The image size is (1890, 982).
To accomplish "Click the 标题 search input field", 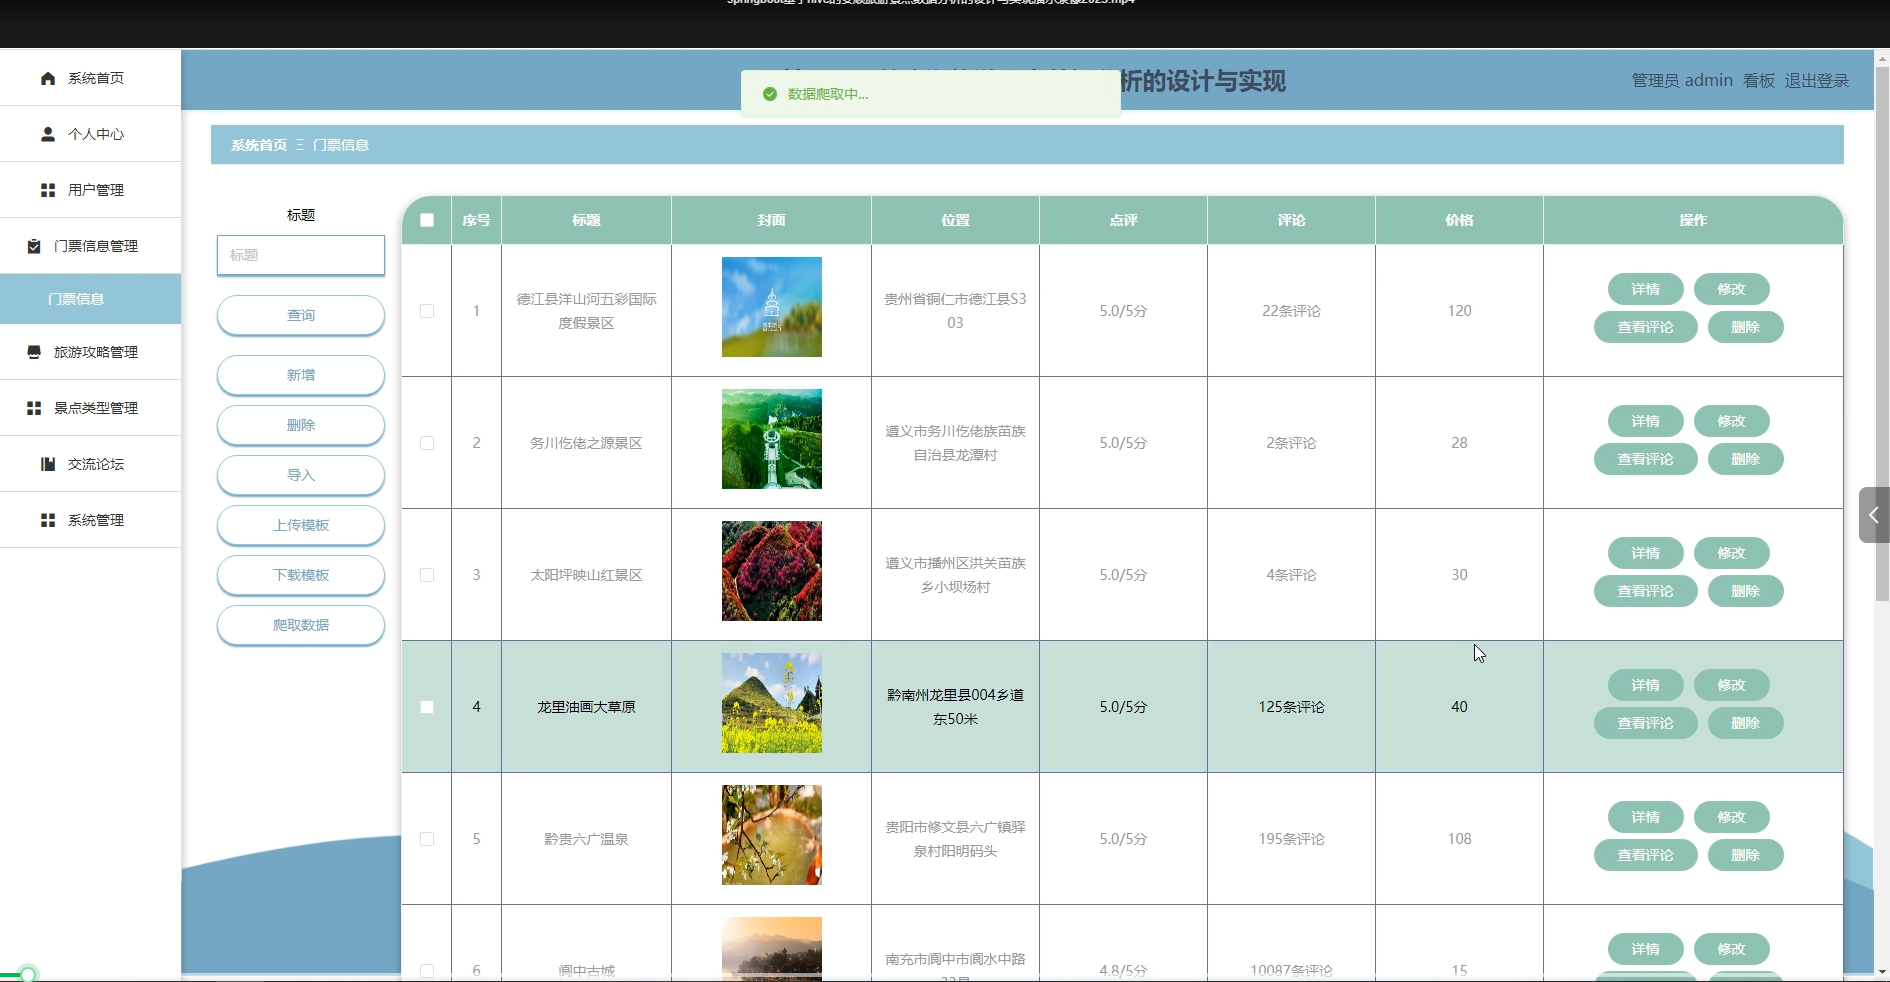I will tap(301, 255).
